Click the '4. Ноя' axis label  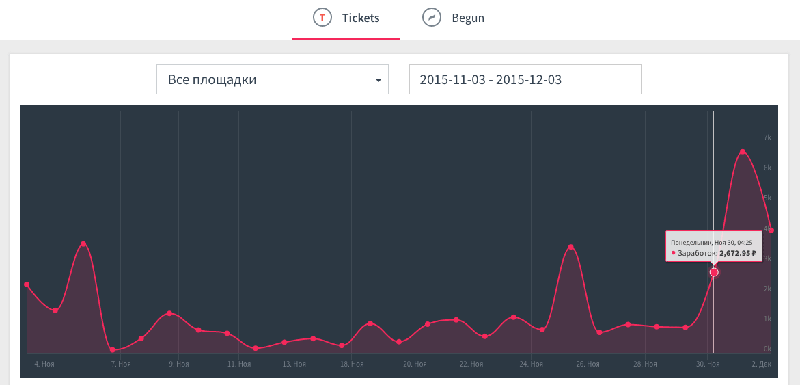point(44,364)
